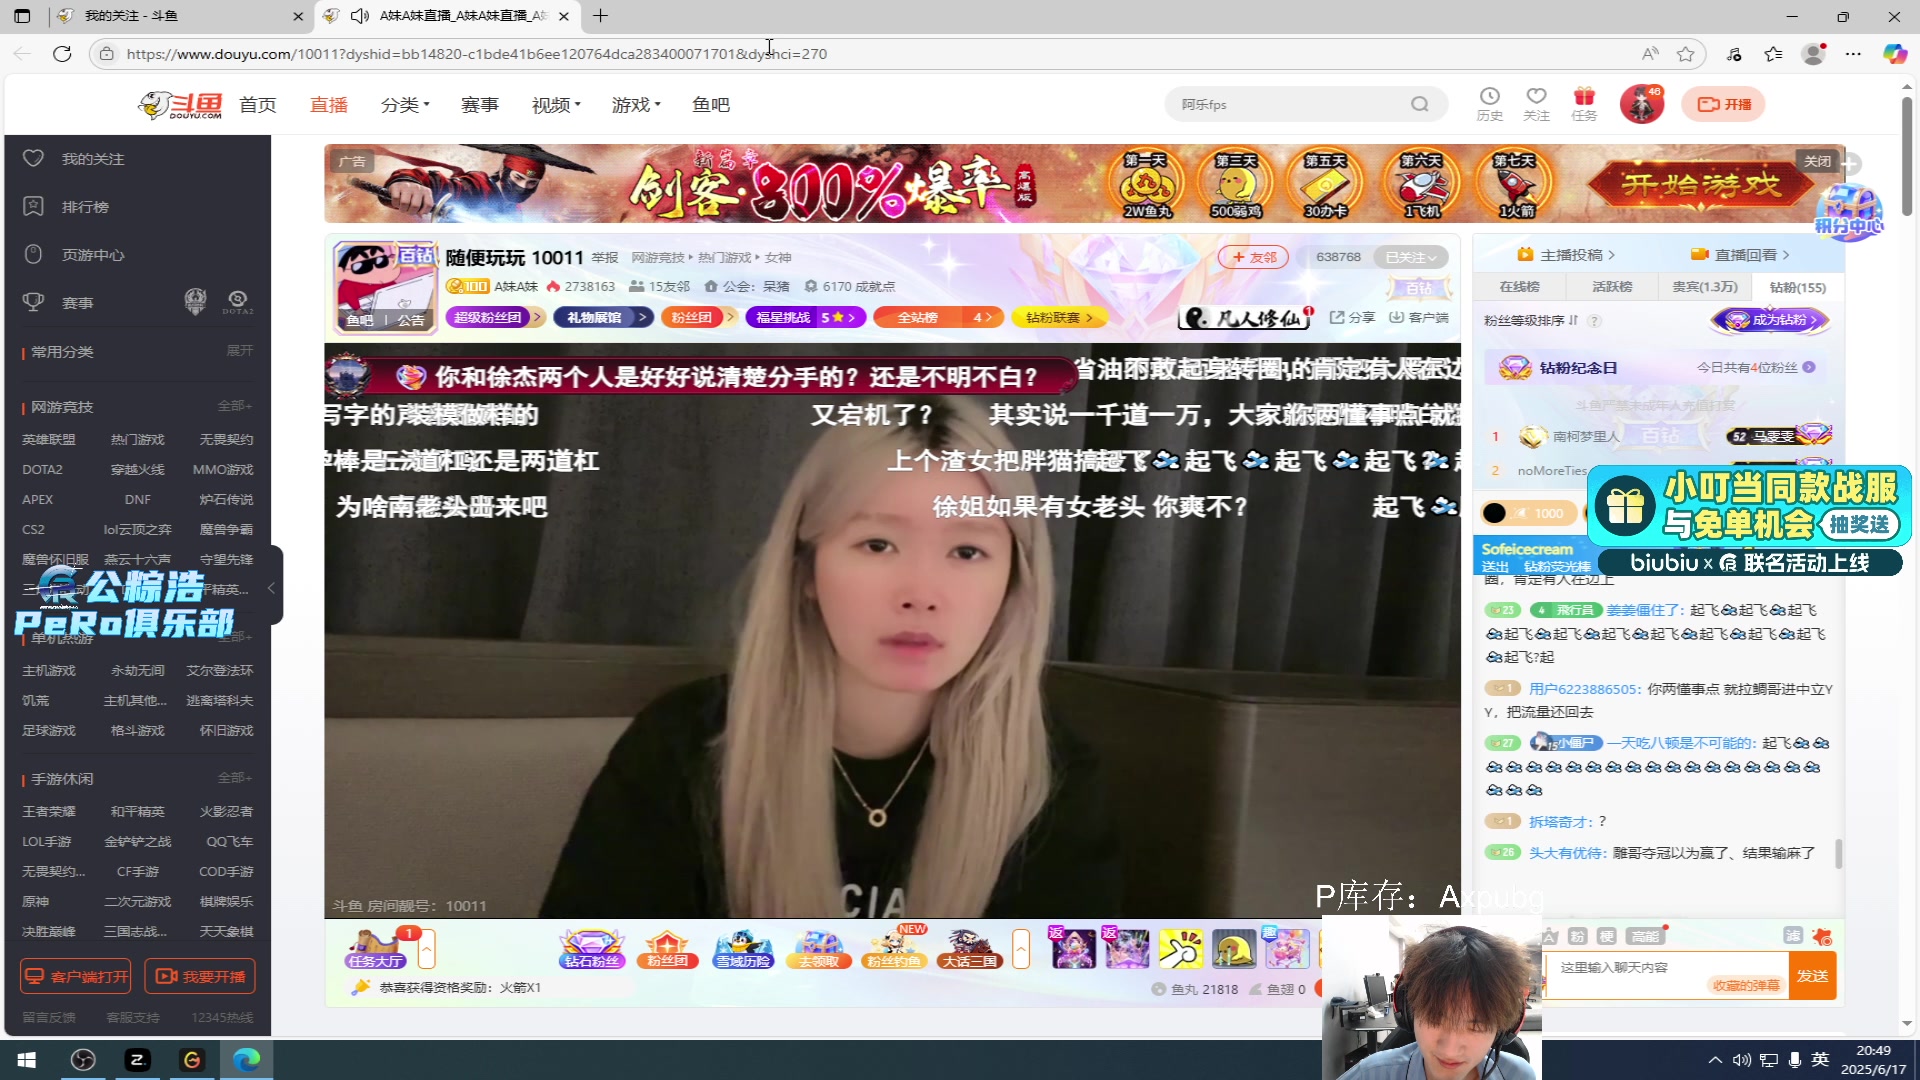Open the 雪域历险 penguin icon
Screen dimensions: 1920x1080
click(x=742, y=949)
